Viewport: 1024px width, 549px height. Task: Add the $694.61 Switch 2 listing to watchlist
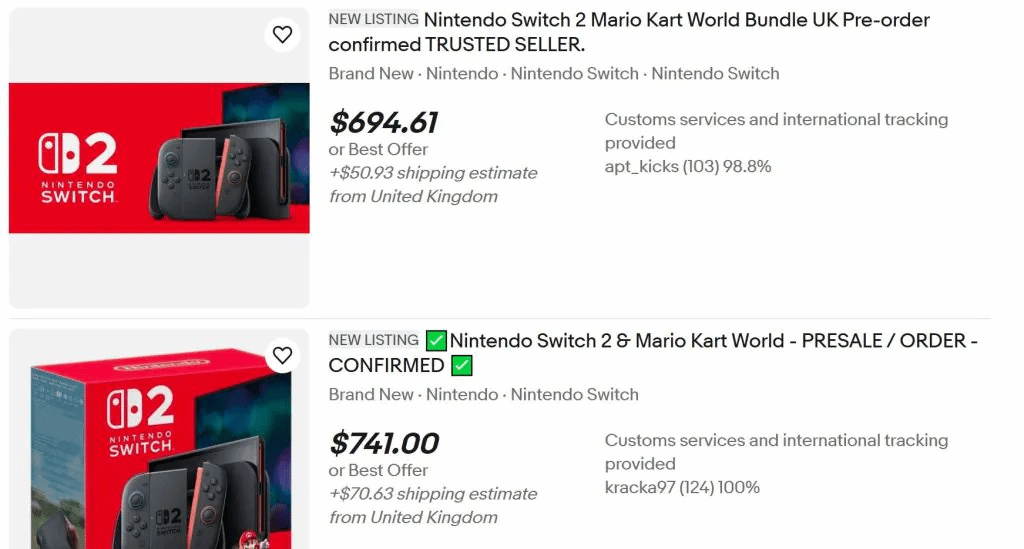pyautogui.click(x=283, y=35)
